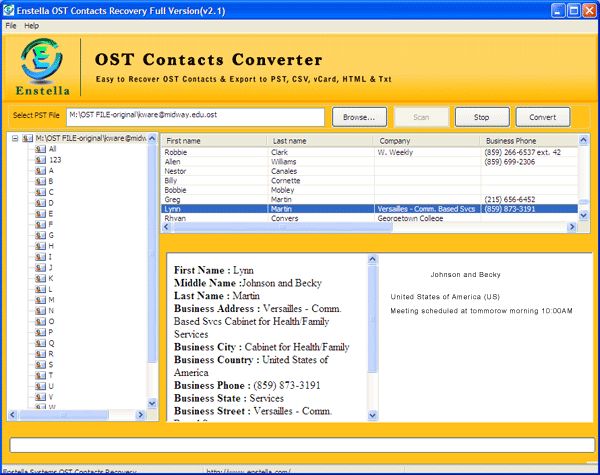This screenshot has width=600, height=475.
Task: Click the contacts table horizontal scrollbar thumb
Action: [x=282, y=227]
